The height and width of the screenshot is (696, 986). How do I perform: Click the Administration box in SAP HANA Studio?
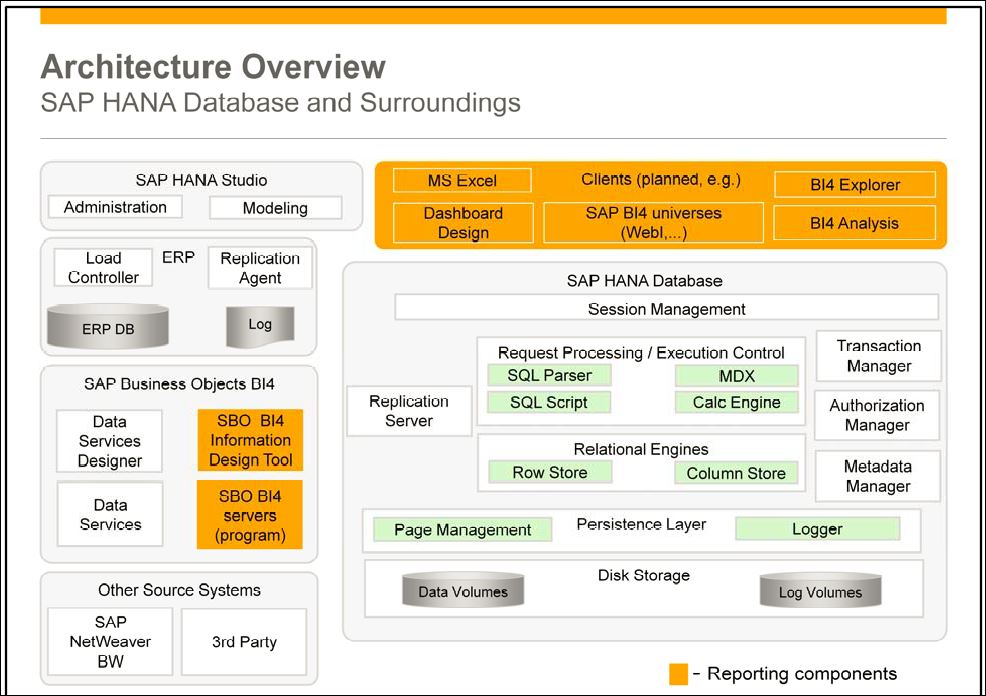115,207
